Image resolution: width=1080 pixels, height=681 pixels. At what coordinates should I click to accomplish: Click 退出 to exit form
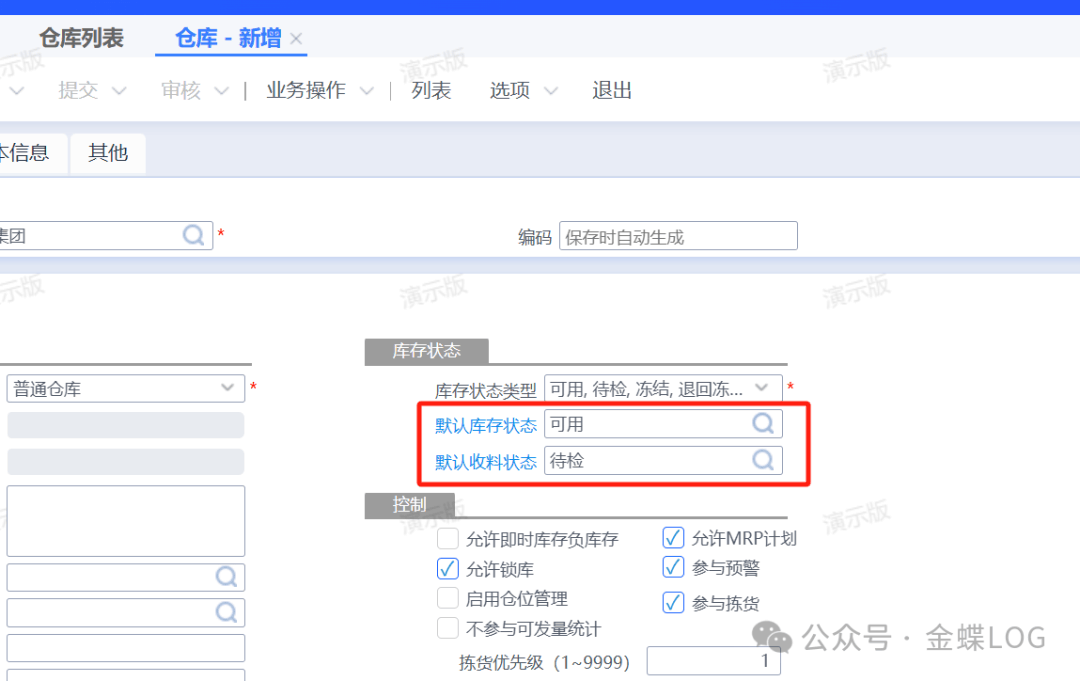coord(612,91)
